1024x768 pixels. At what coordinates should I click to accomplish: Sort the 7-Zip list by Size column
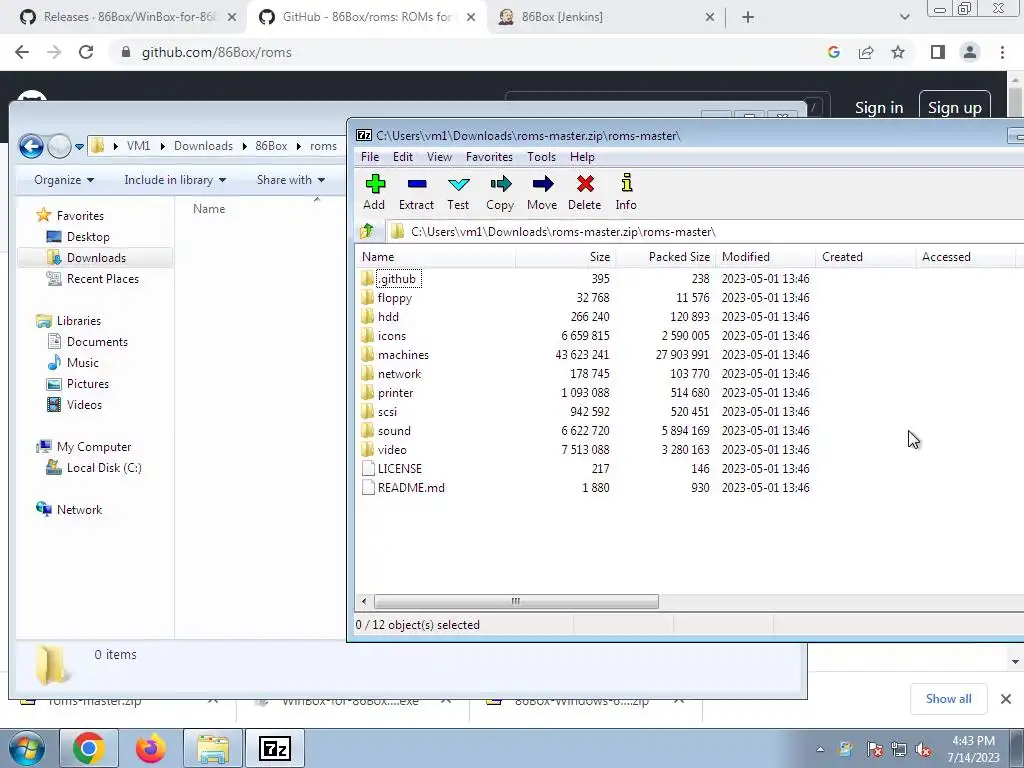coord(566,257)
